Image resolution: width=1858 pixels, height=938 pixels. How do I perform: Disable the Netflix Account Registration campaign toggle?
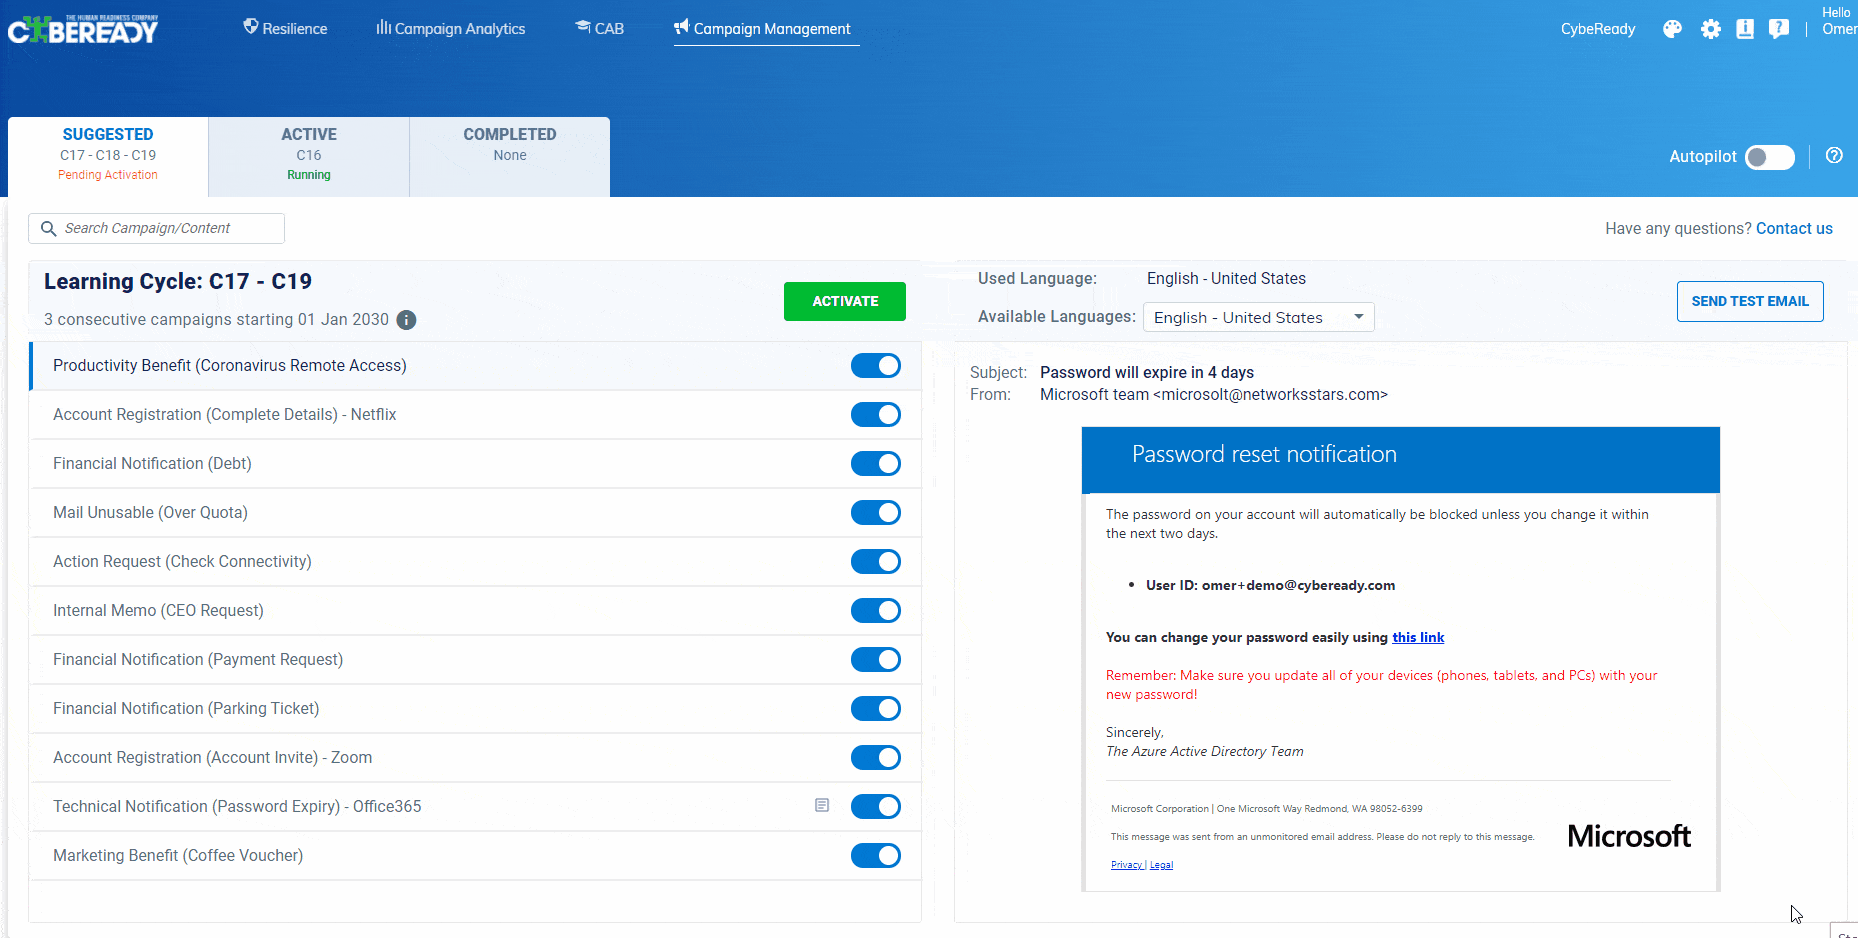[875, 414]
